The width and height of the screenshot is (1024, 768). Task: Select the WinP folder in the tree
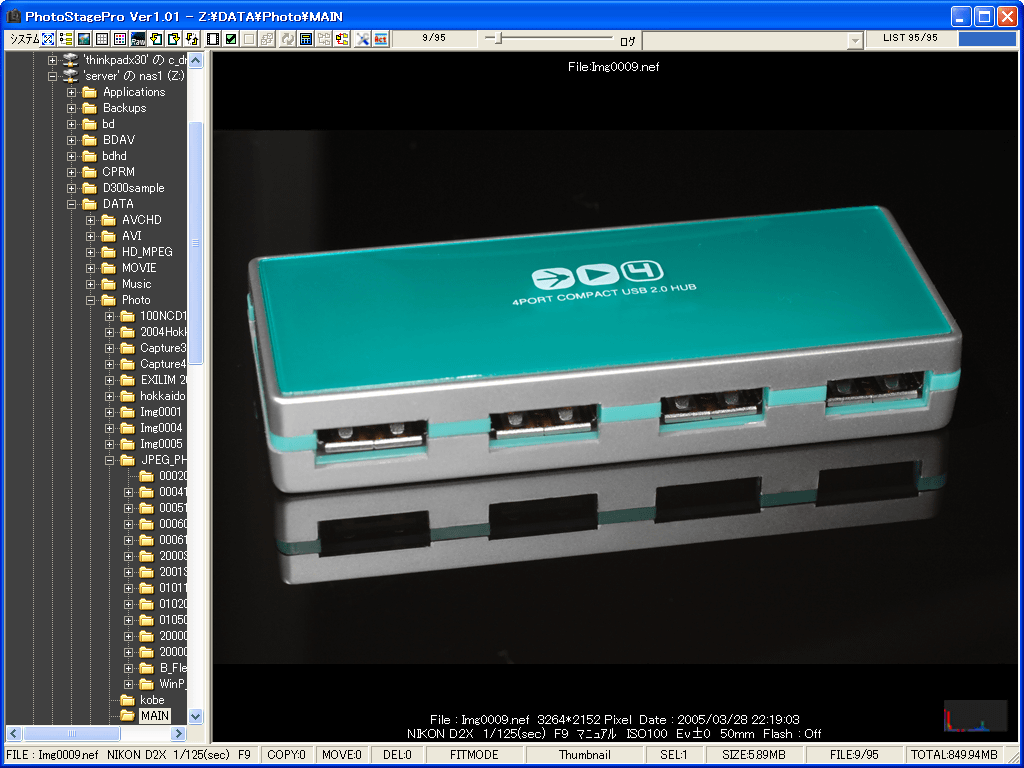coord(172,684)
